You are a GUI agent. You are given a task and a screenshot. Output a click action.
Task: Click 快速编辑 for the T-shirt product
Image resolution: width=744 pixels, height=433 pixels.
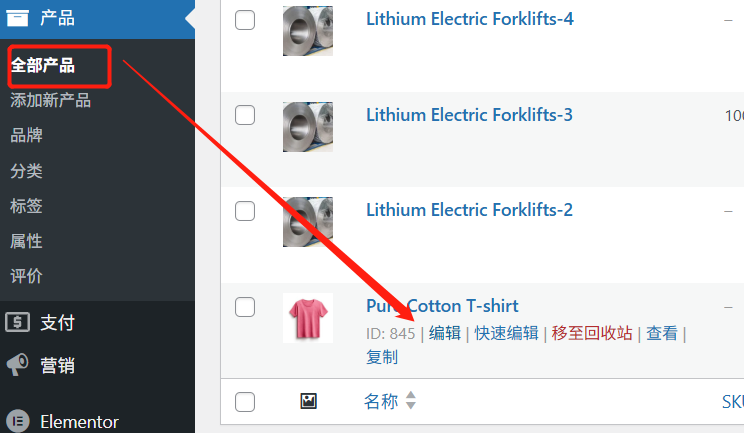coord(506,334)
